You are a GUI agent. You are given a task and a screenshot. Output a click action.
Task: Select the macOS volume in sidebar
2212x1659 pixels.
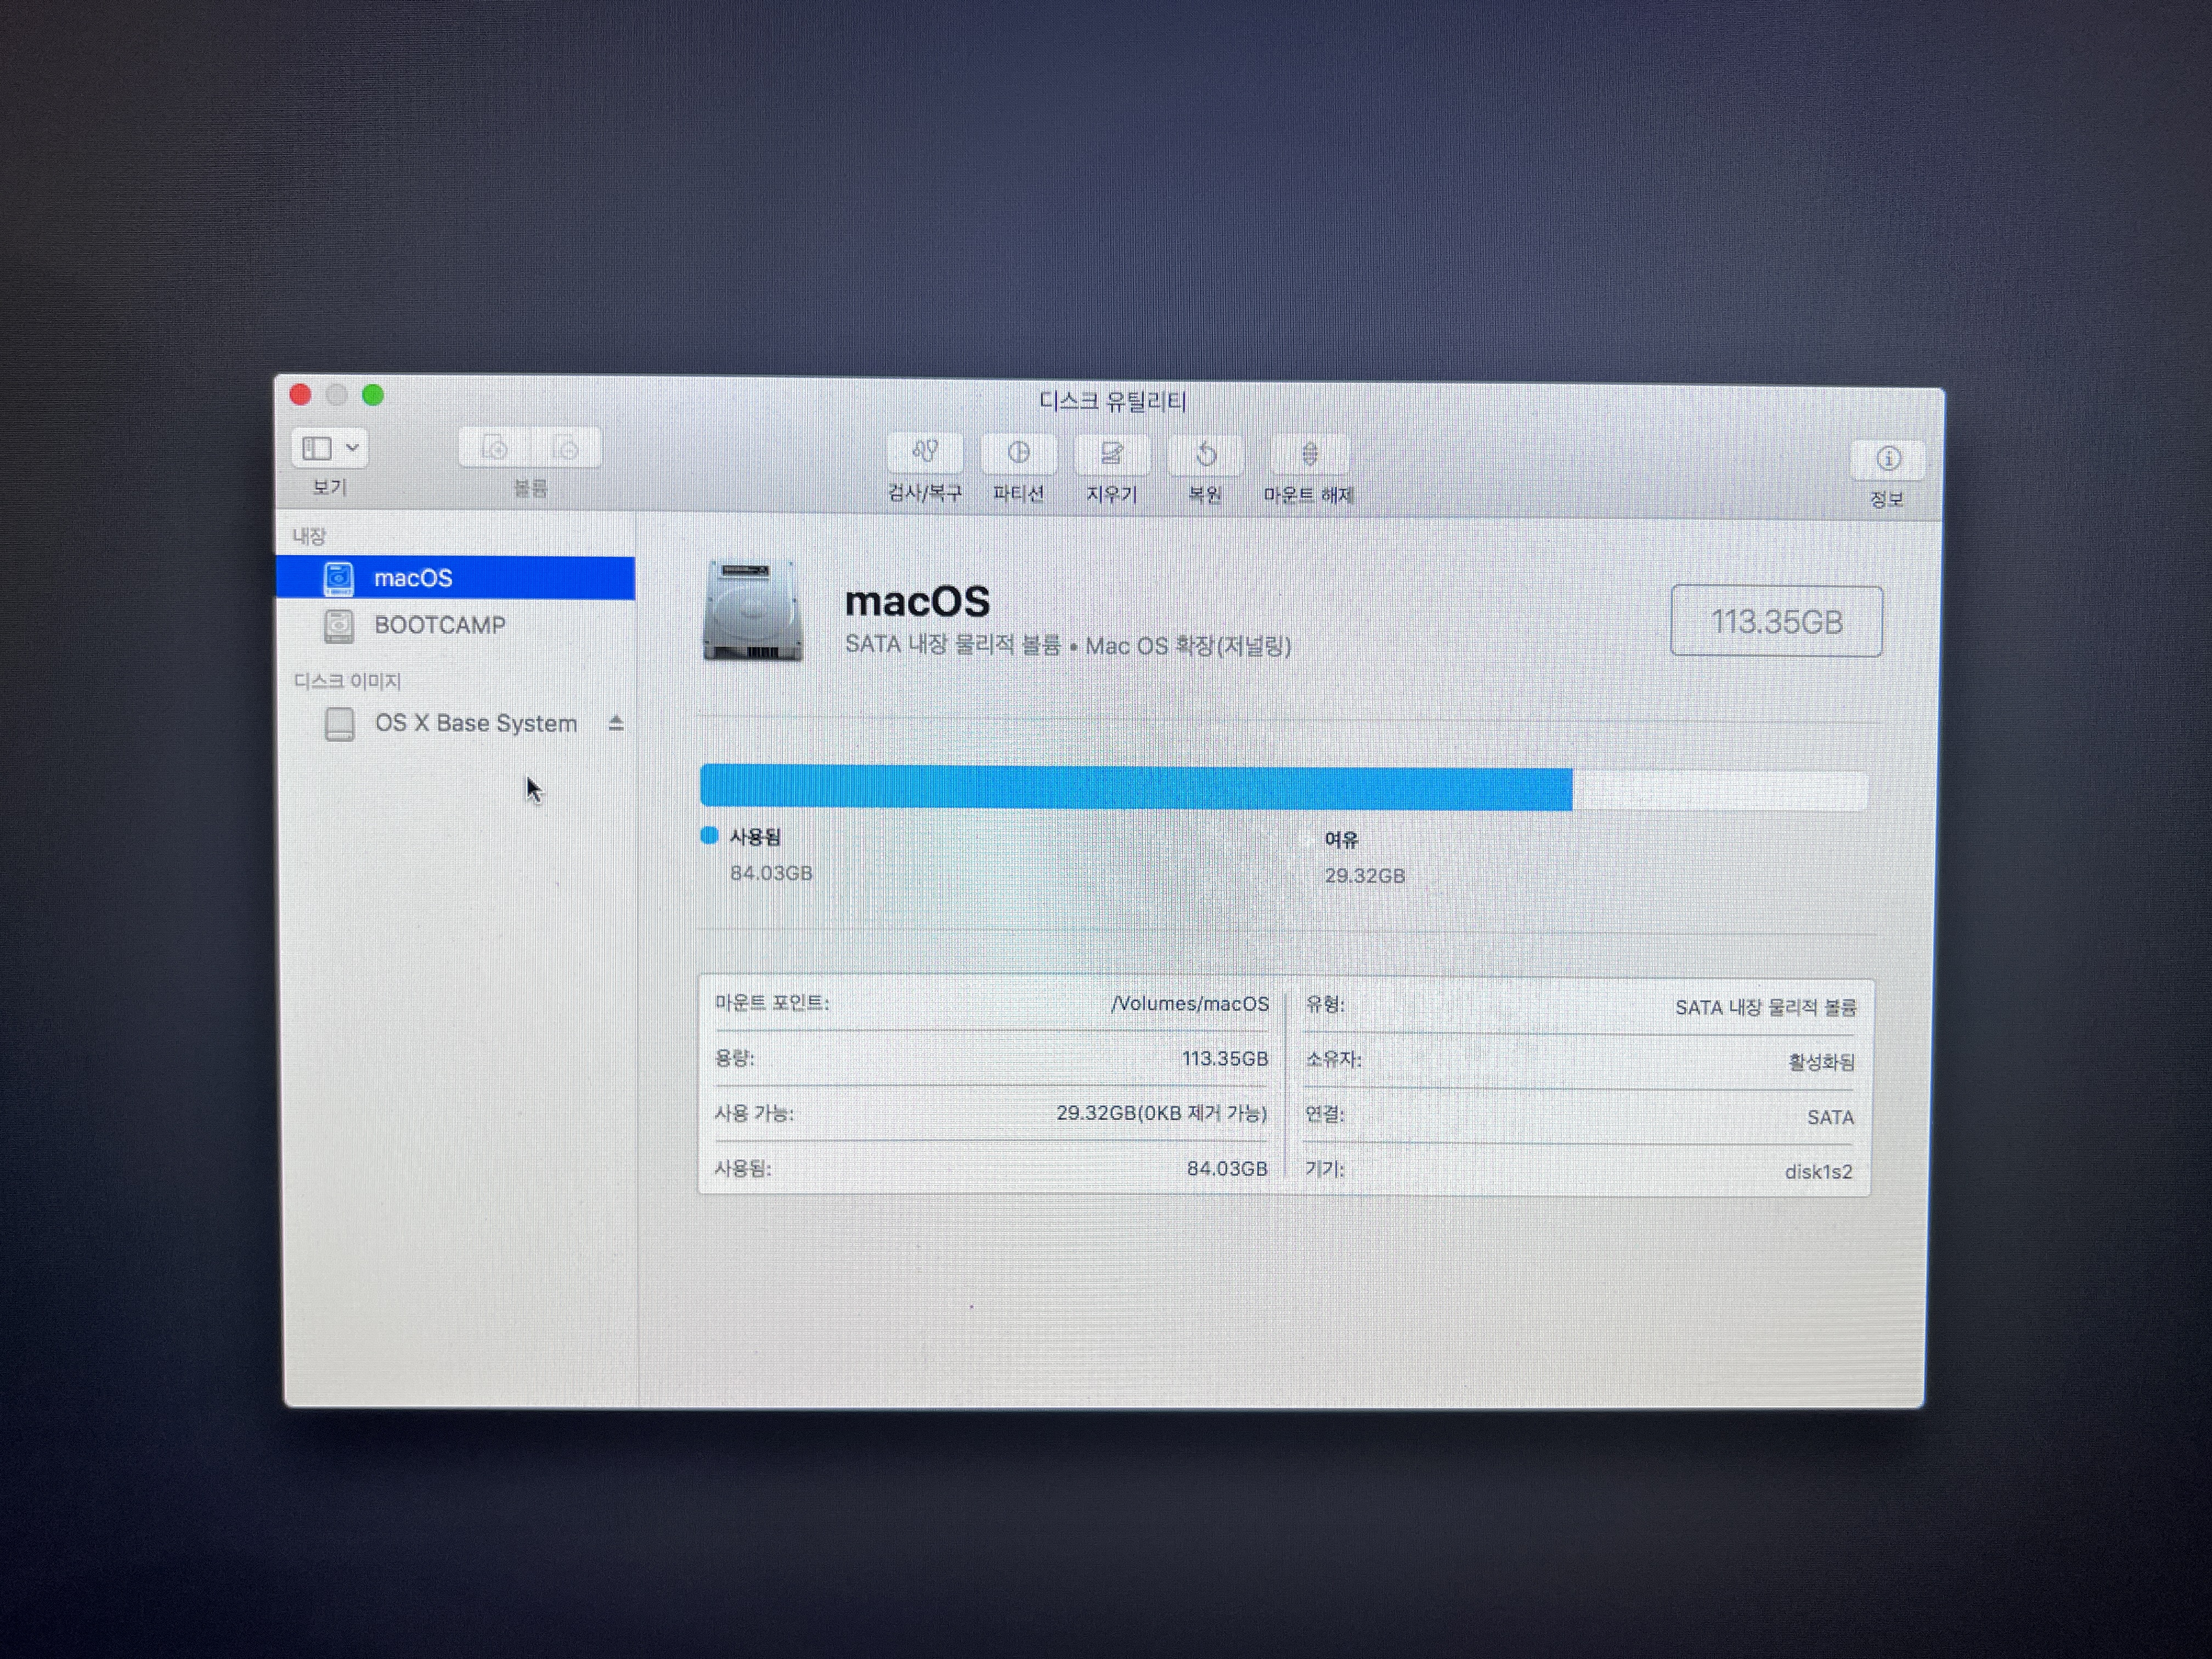tap(413, 578)
